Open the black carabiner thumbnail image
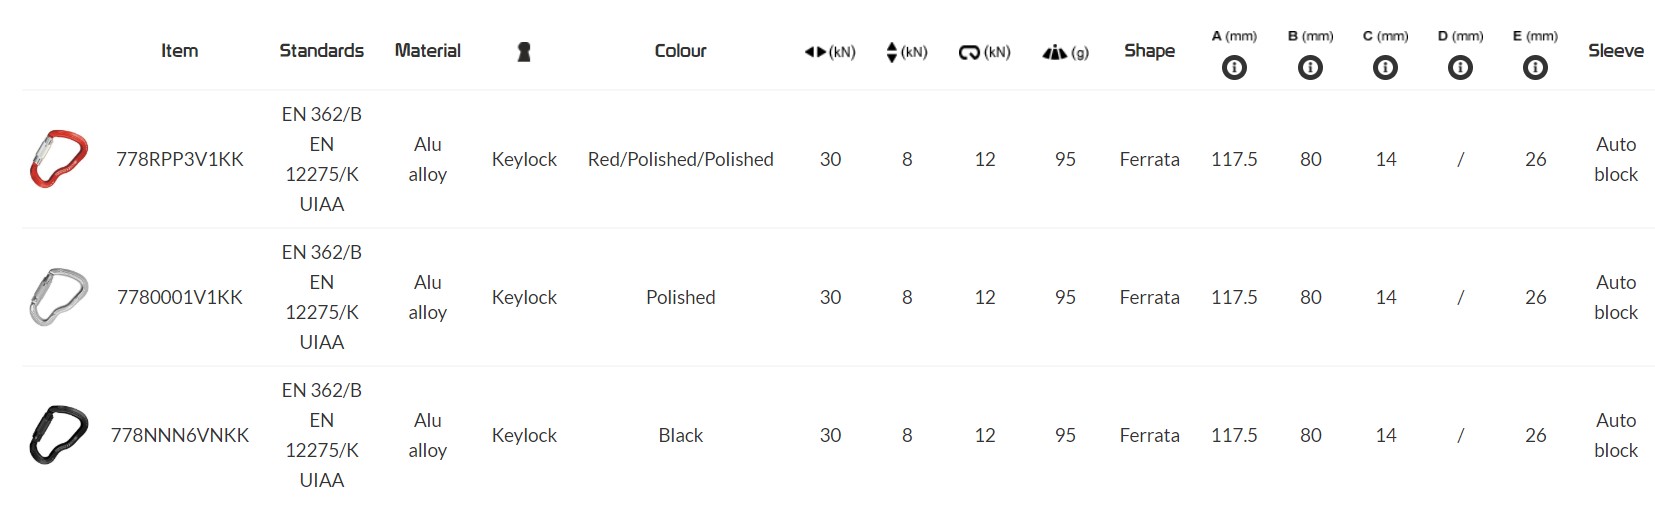This screenshot has height=527, width=1655. pos(59,435)
